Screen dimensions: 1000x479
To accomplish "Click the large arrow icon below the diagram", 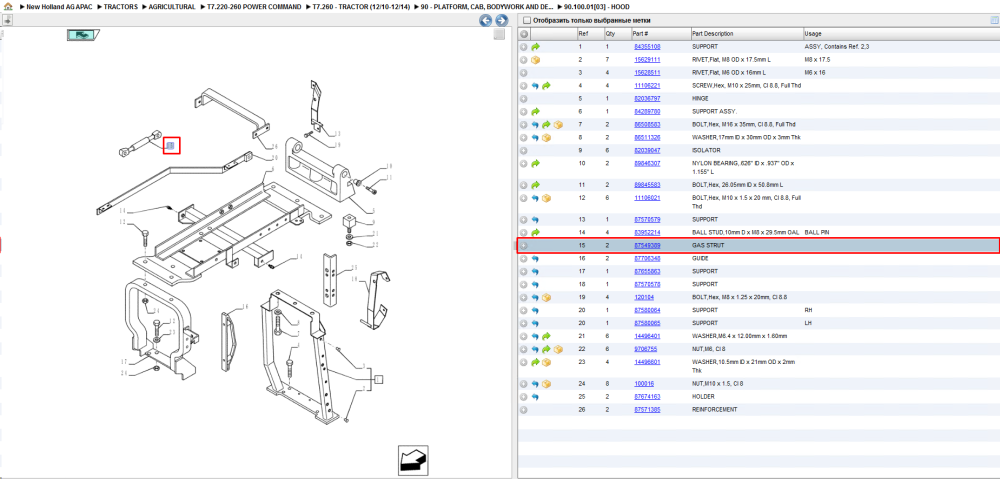I will [412, 459].
